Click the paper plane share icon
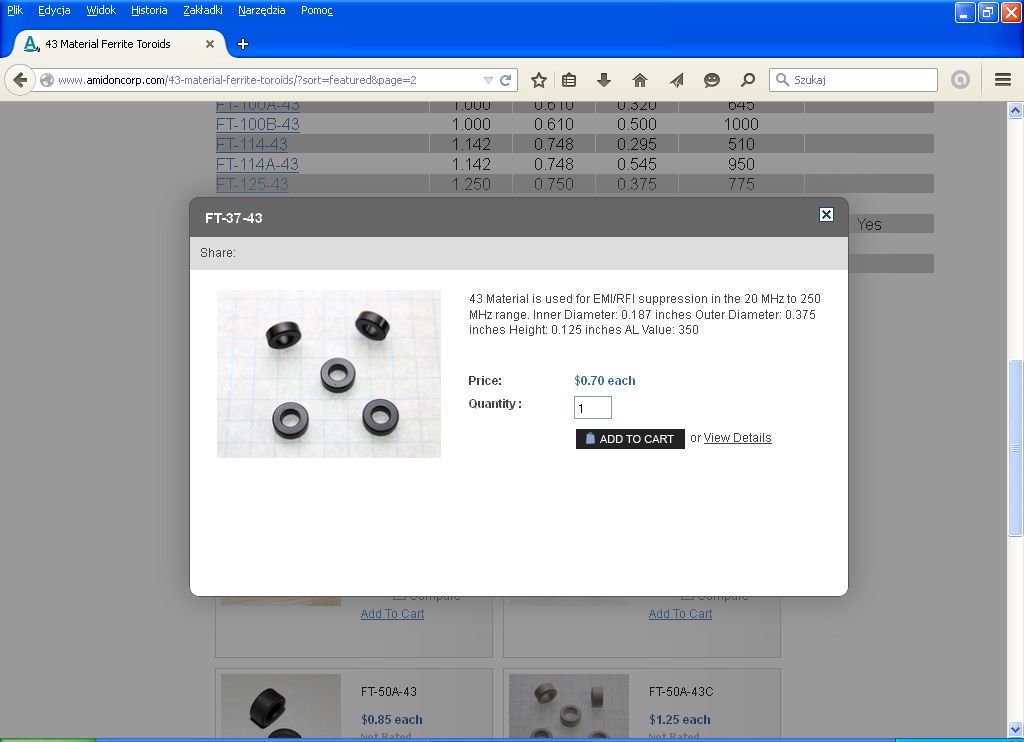This screenshot has width=1024, height=742. pos(676,80)
